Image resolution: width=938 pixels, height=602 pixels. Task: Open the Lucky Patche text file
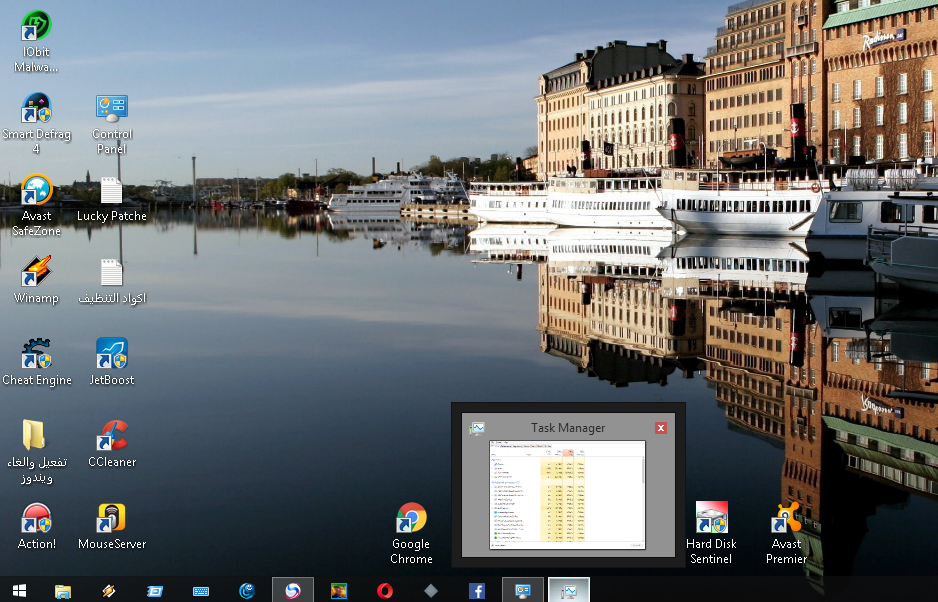pyautogui.click(x=112, y=191)
